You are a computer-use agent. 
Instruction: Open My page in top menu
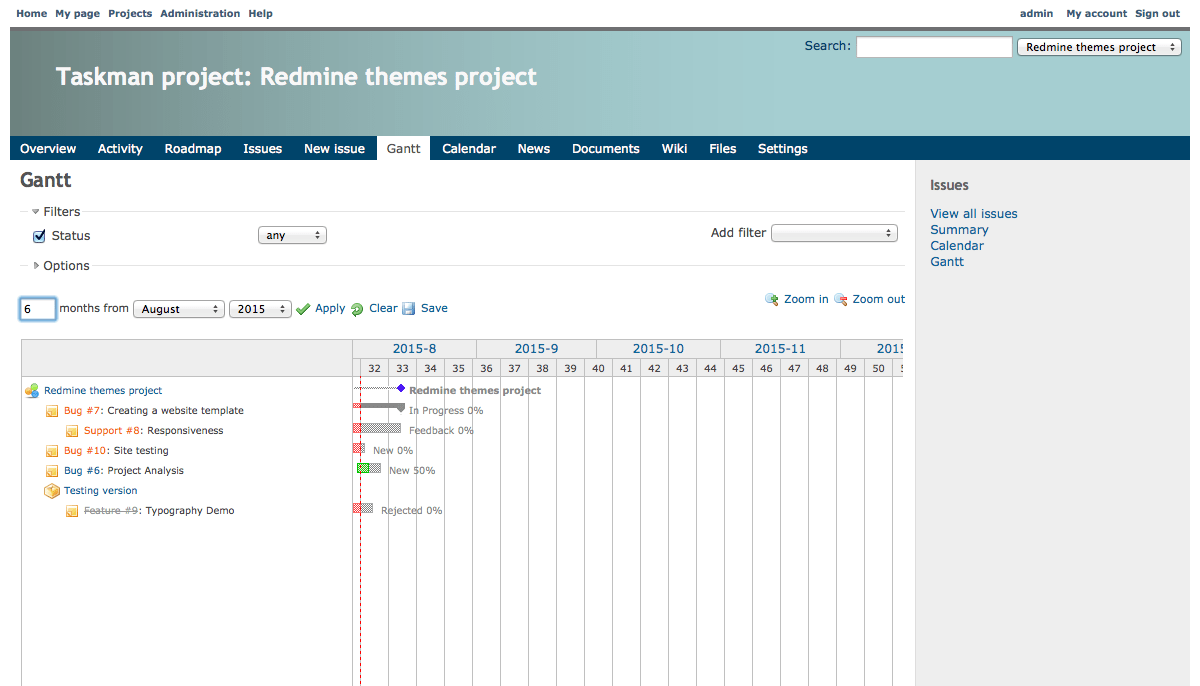pos(78,13)
